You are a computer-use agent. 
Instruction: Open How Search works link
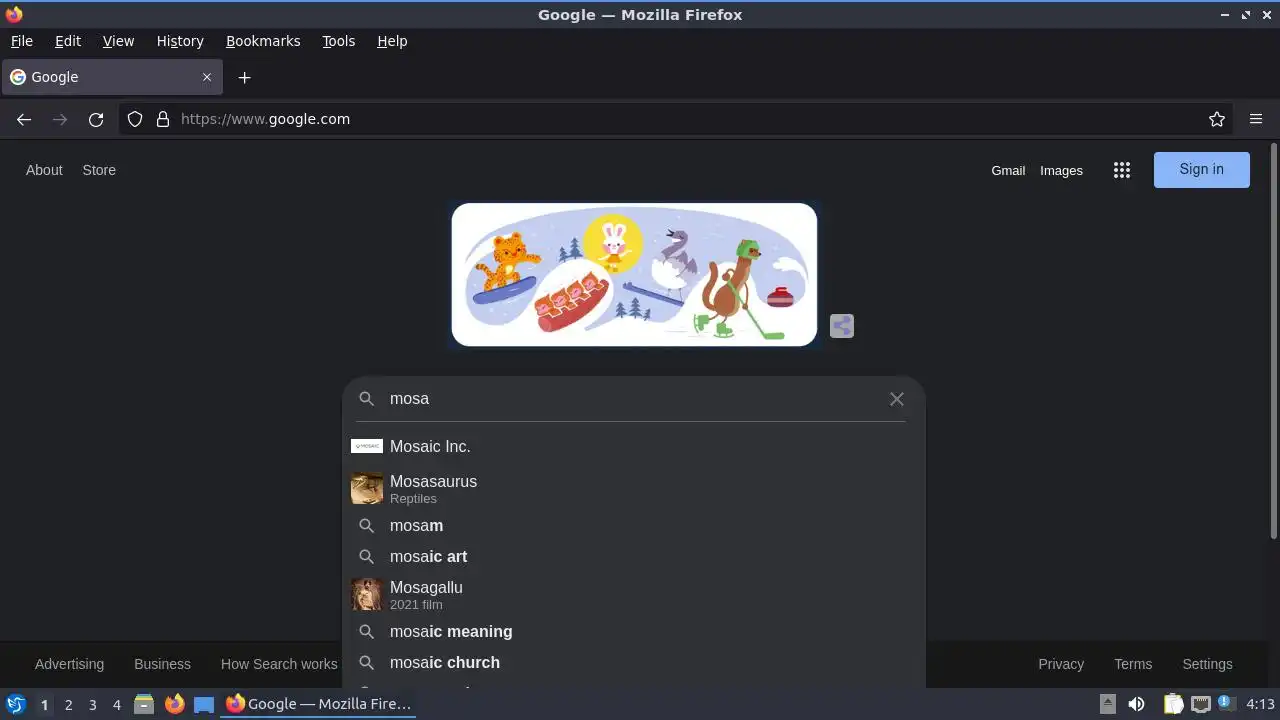coord(279,664)
